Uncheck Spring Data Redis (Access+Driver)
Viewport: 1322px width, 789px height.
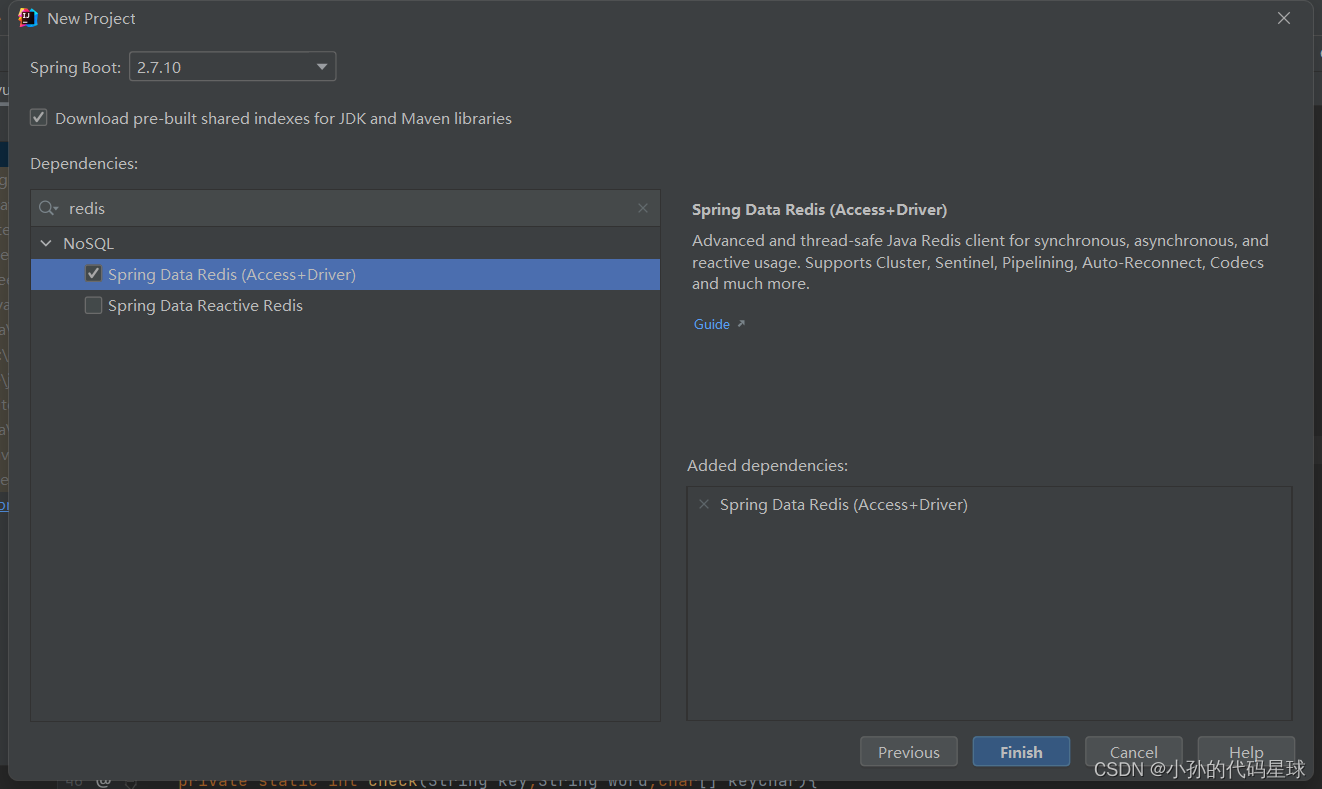(x=93, y=273)
